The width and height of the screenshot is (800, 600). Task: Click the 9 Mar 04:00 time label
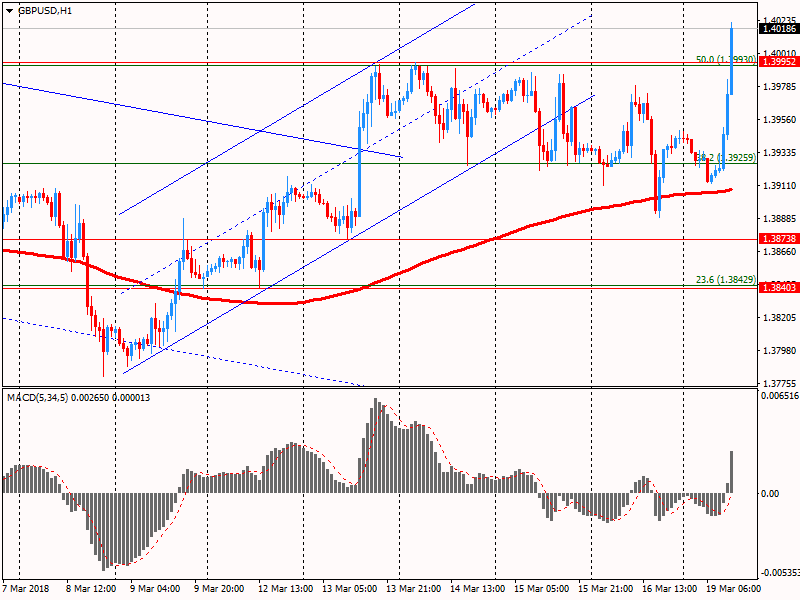pos(155,589)
